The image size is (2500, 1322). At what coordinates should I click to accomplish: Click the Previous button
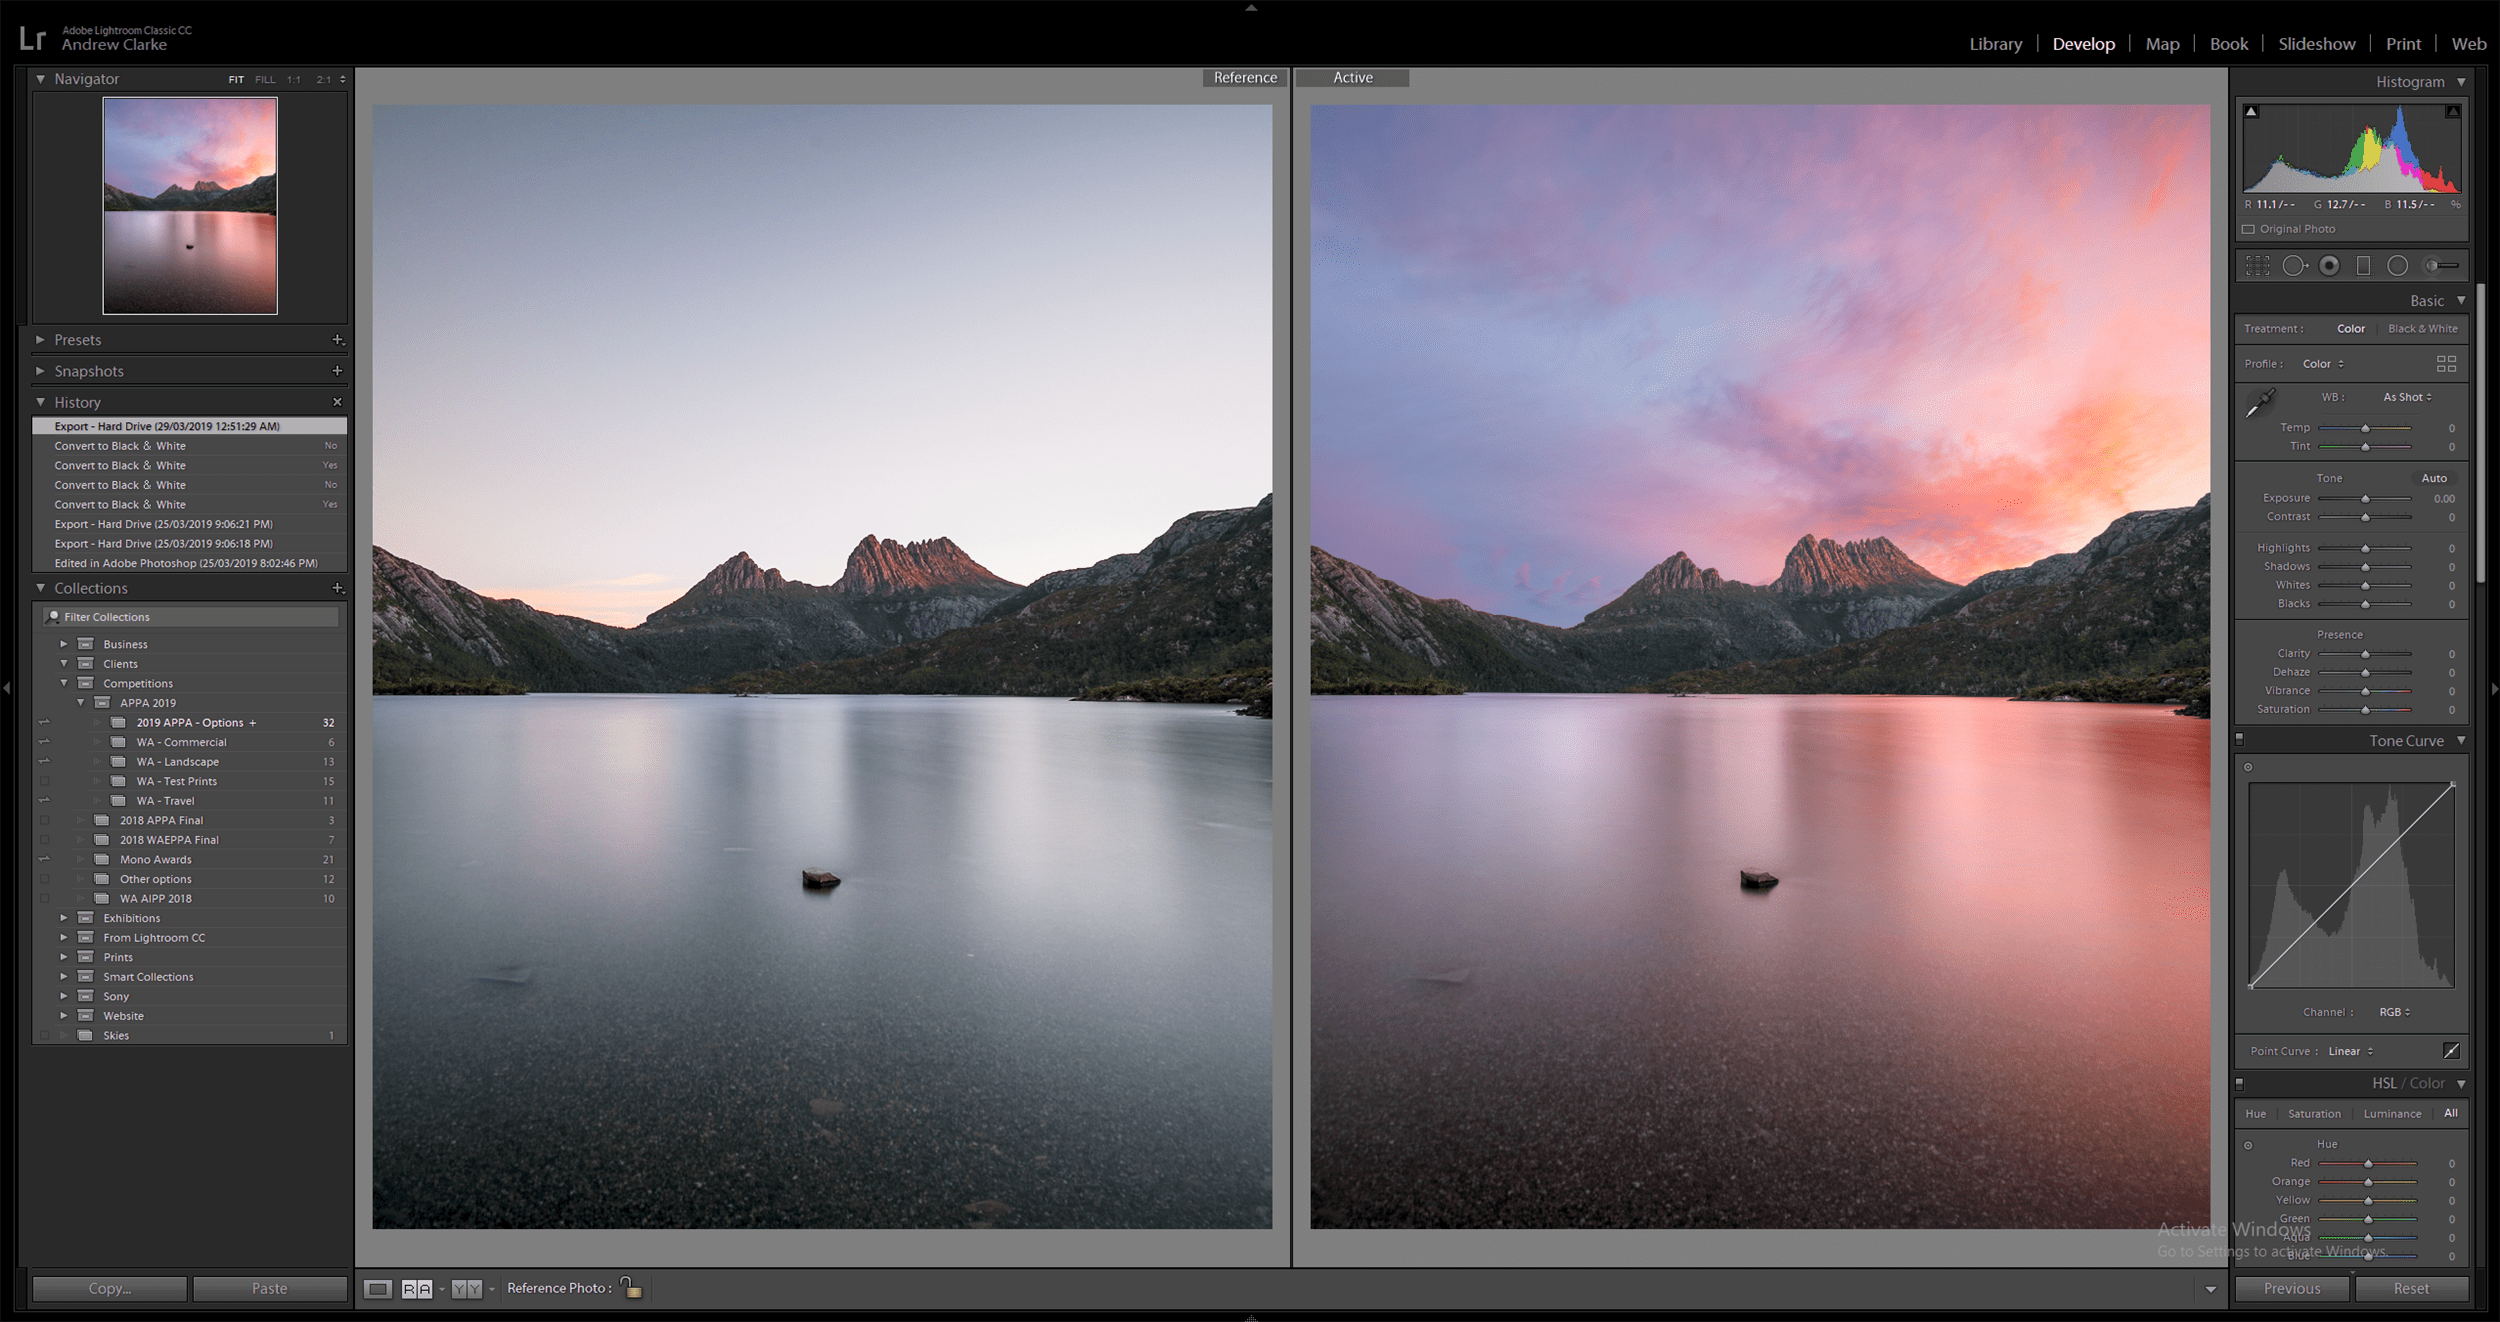[x=2291, y=1288]
